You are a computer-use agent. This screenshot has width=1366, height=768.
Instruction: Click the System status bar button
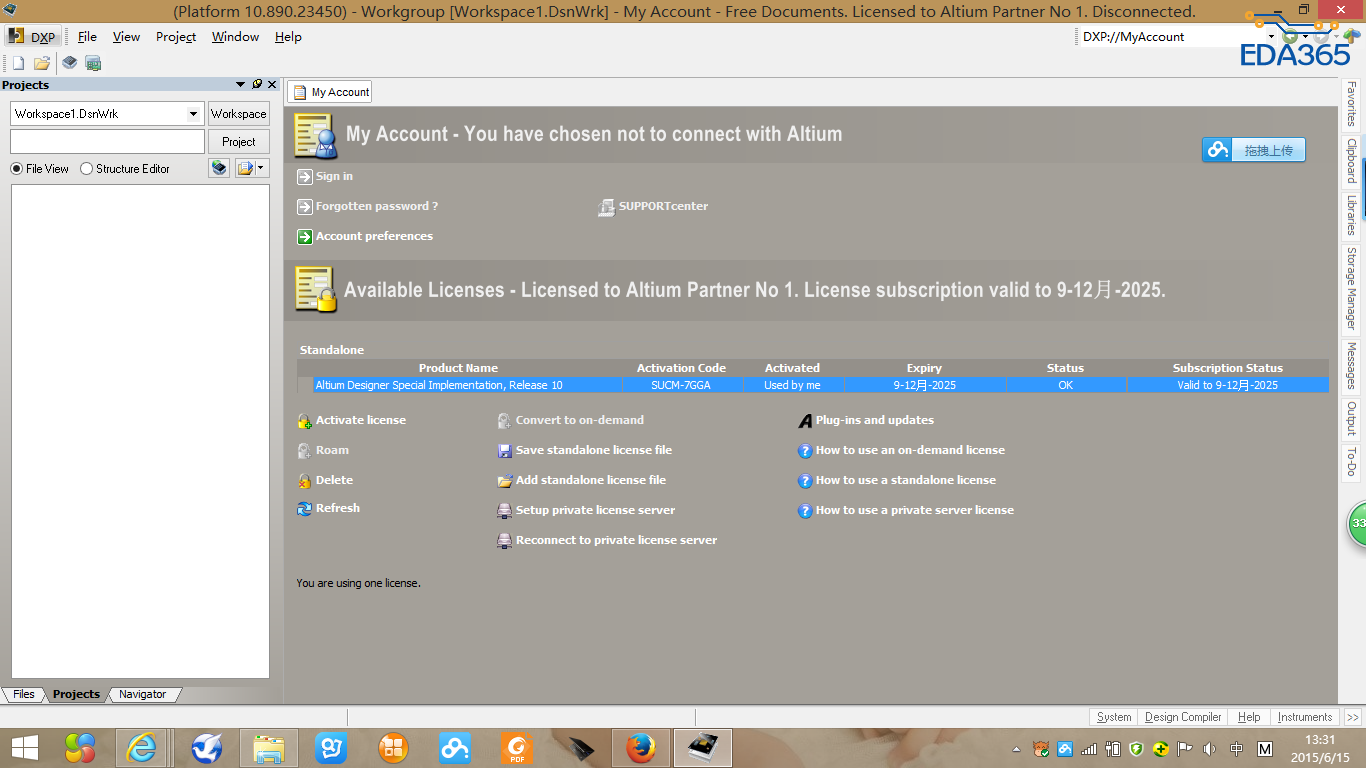coord(1114,717)
